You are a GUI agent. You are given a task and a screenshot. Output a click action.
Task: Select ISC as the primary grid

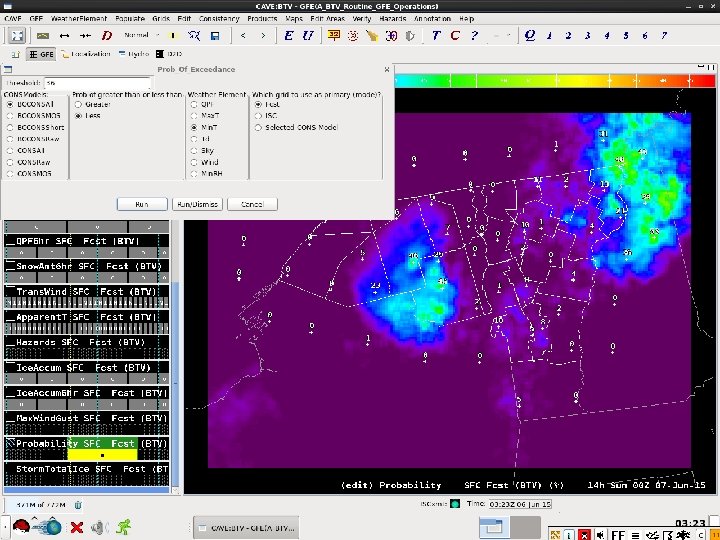tap(259, 115)
